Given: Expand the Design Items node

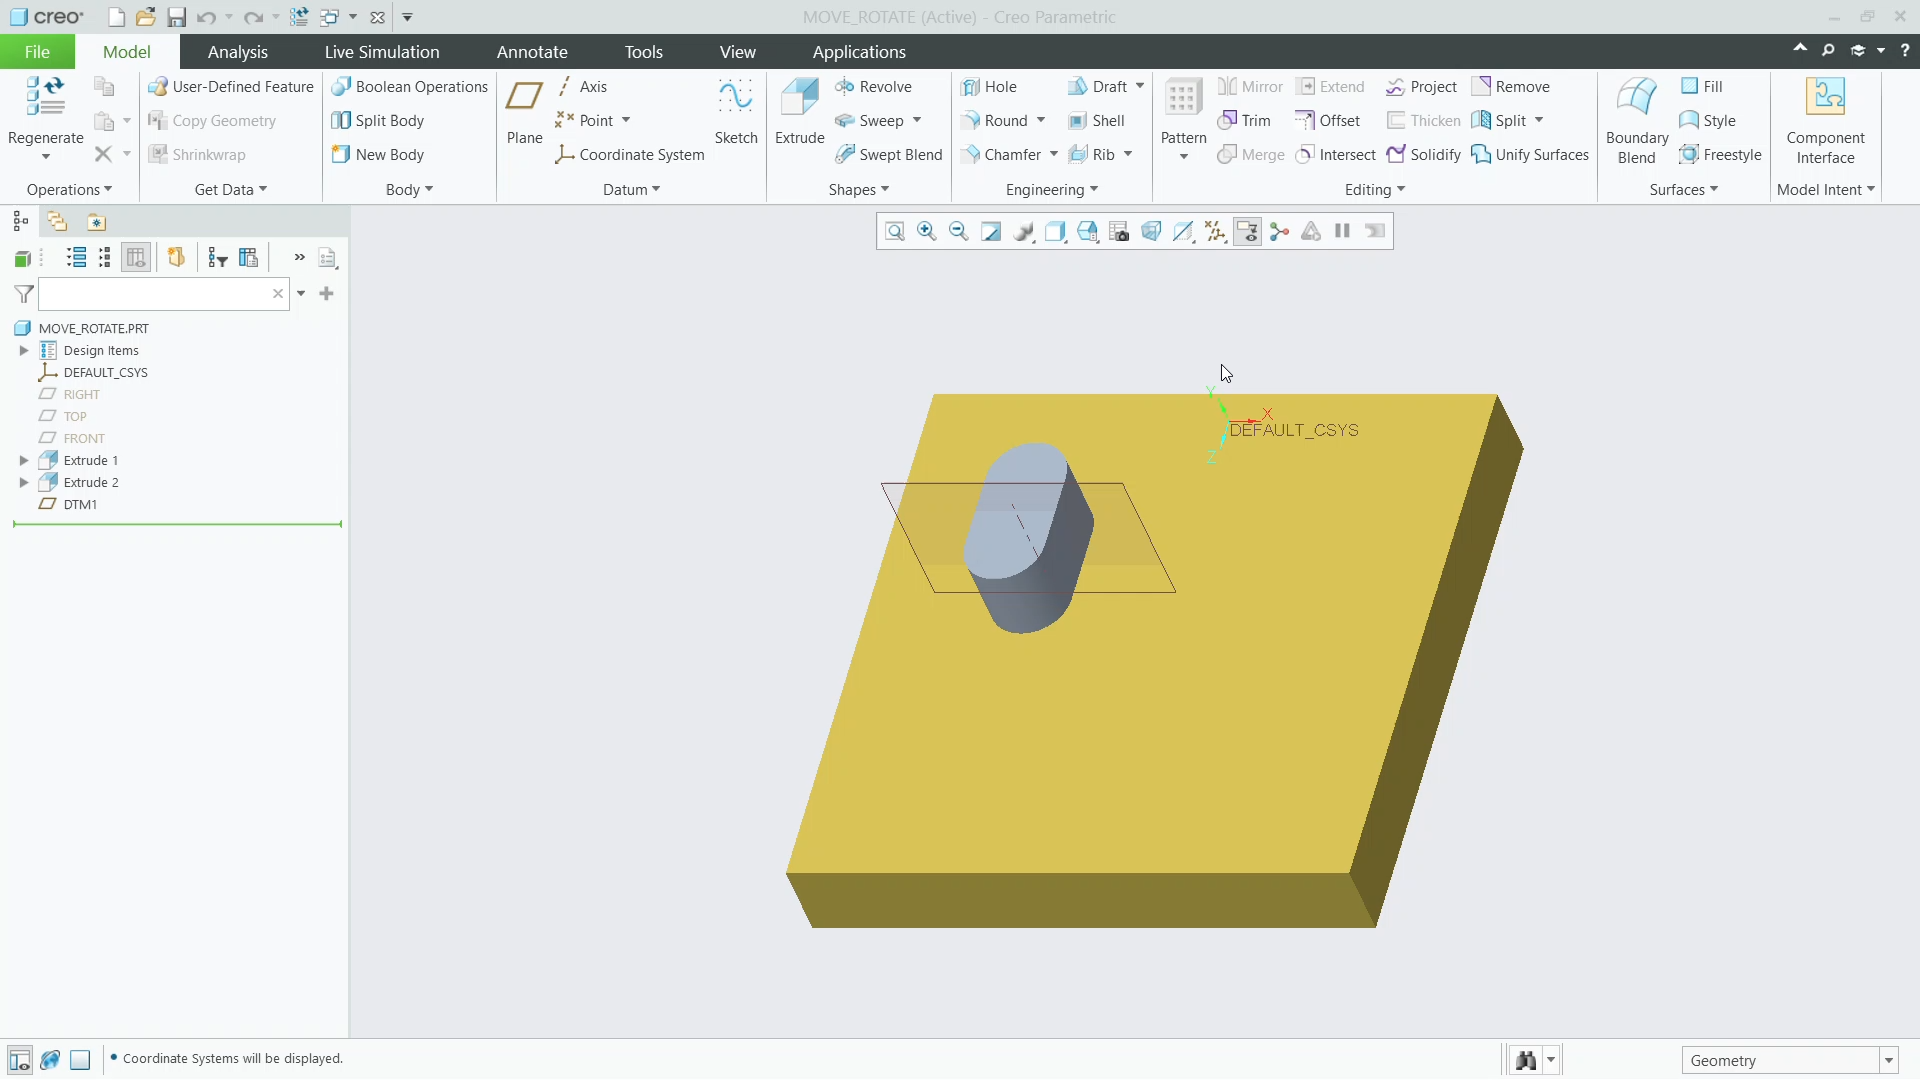Looking at the screenshot, I should tap(24, 351).
